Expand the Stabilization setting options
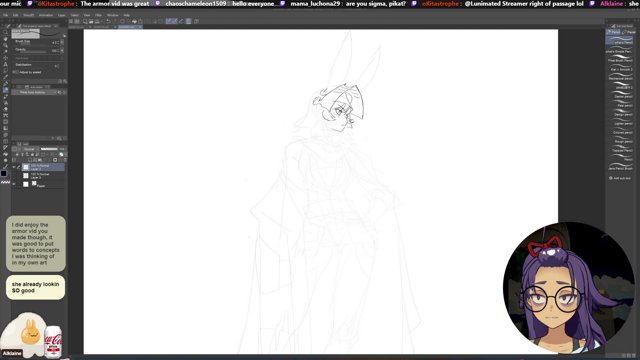Image resolution: width=640 pixels, height=360 pixels. (57, 65)
